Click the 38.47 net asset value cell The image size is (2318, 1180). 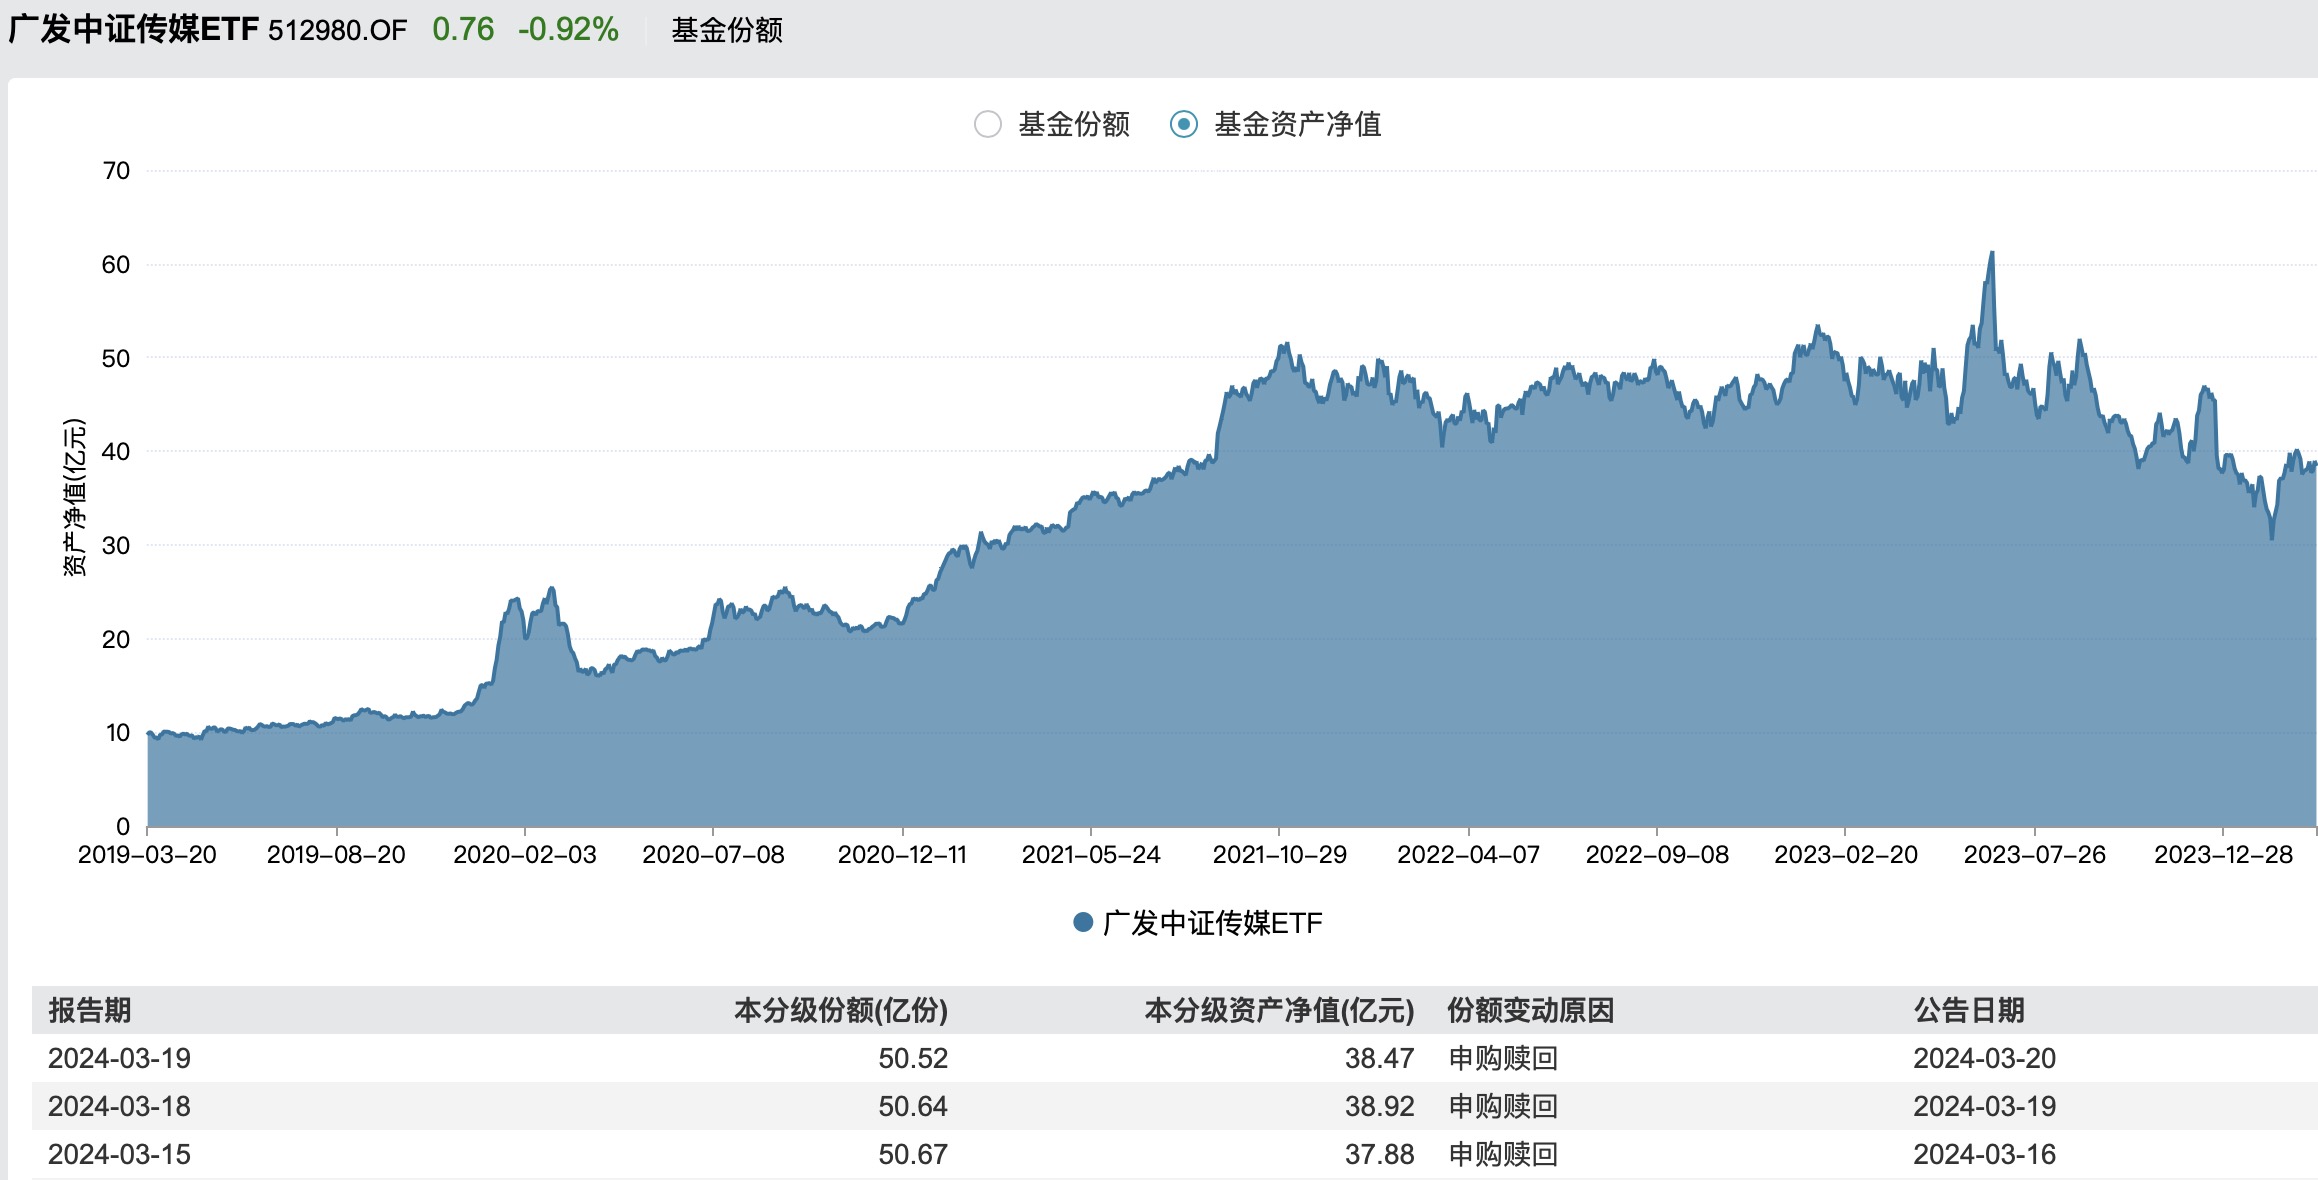click(x=1378, y=1058)
